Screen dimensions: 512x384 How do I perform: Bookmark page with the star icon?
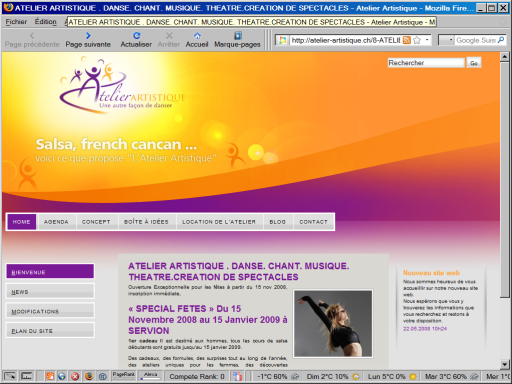click(x=417, y=40)
